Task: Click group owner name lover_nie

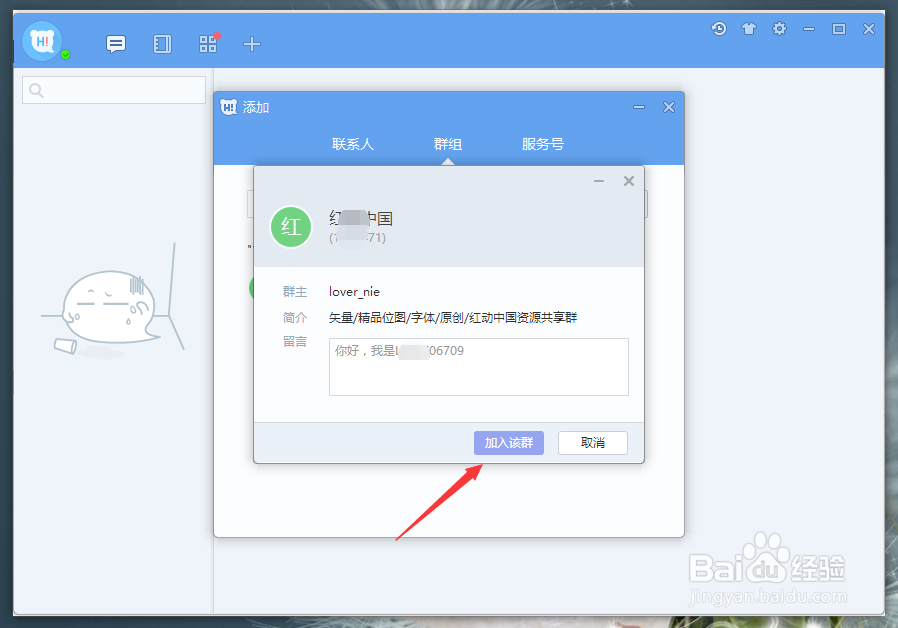Action: click(x=356, y=291)
